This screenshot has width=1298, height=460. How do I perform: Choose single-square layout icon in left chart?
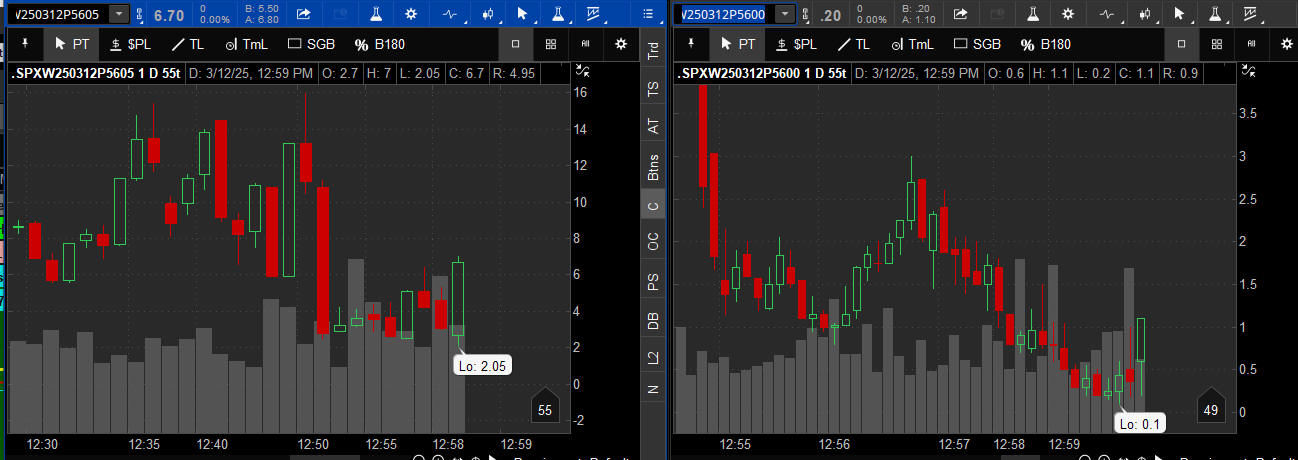click(x=515, y=44)
